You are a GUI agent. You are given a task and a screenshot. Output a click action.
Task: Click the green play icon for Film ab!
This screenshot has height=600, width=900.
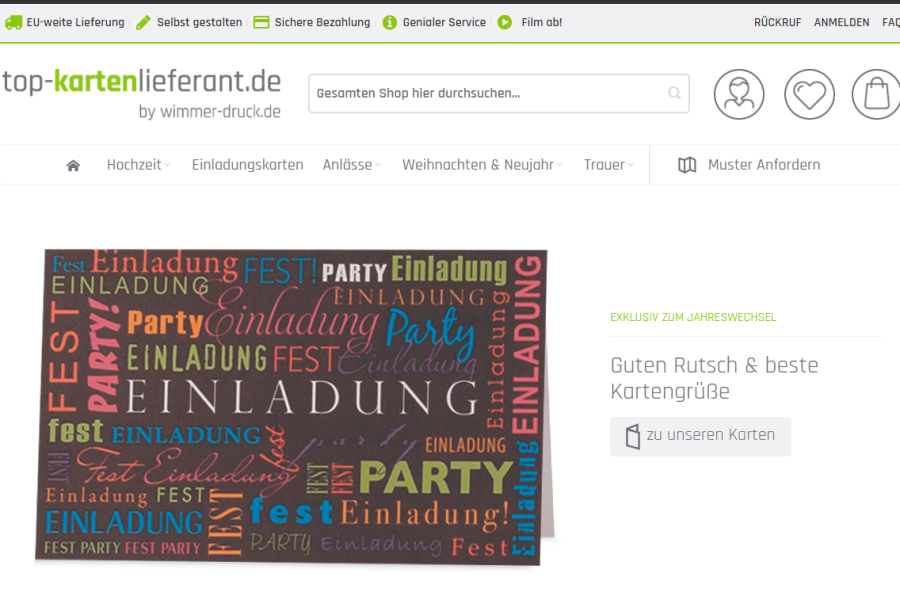point(505,22)
